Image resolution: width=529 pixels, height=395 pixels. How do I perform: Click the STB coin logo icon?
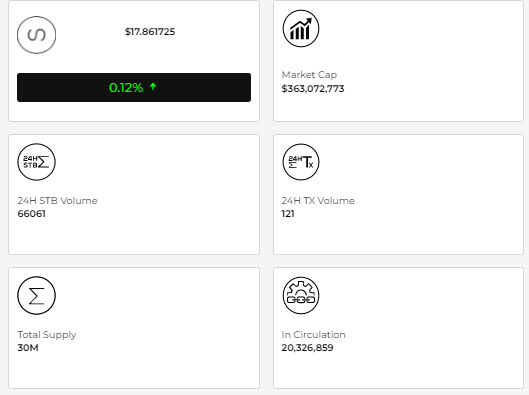tap(36, 35)
